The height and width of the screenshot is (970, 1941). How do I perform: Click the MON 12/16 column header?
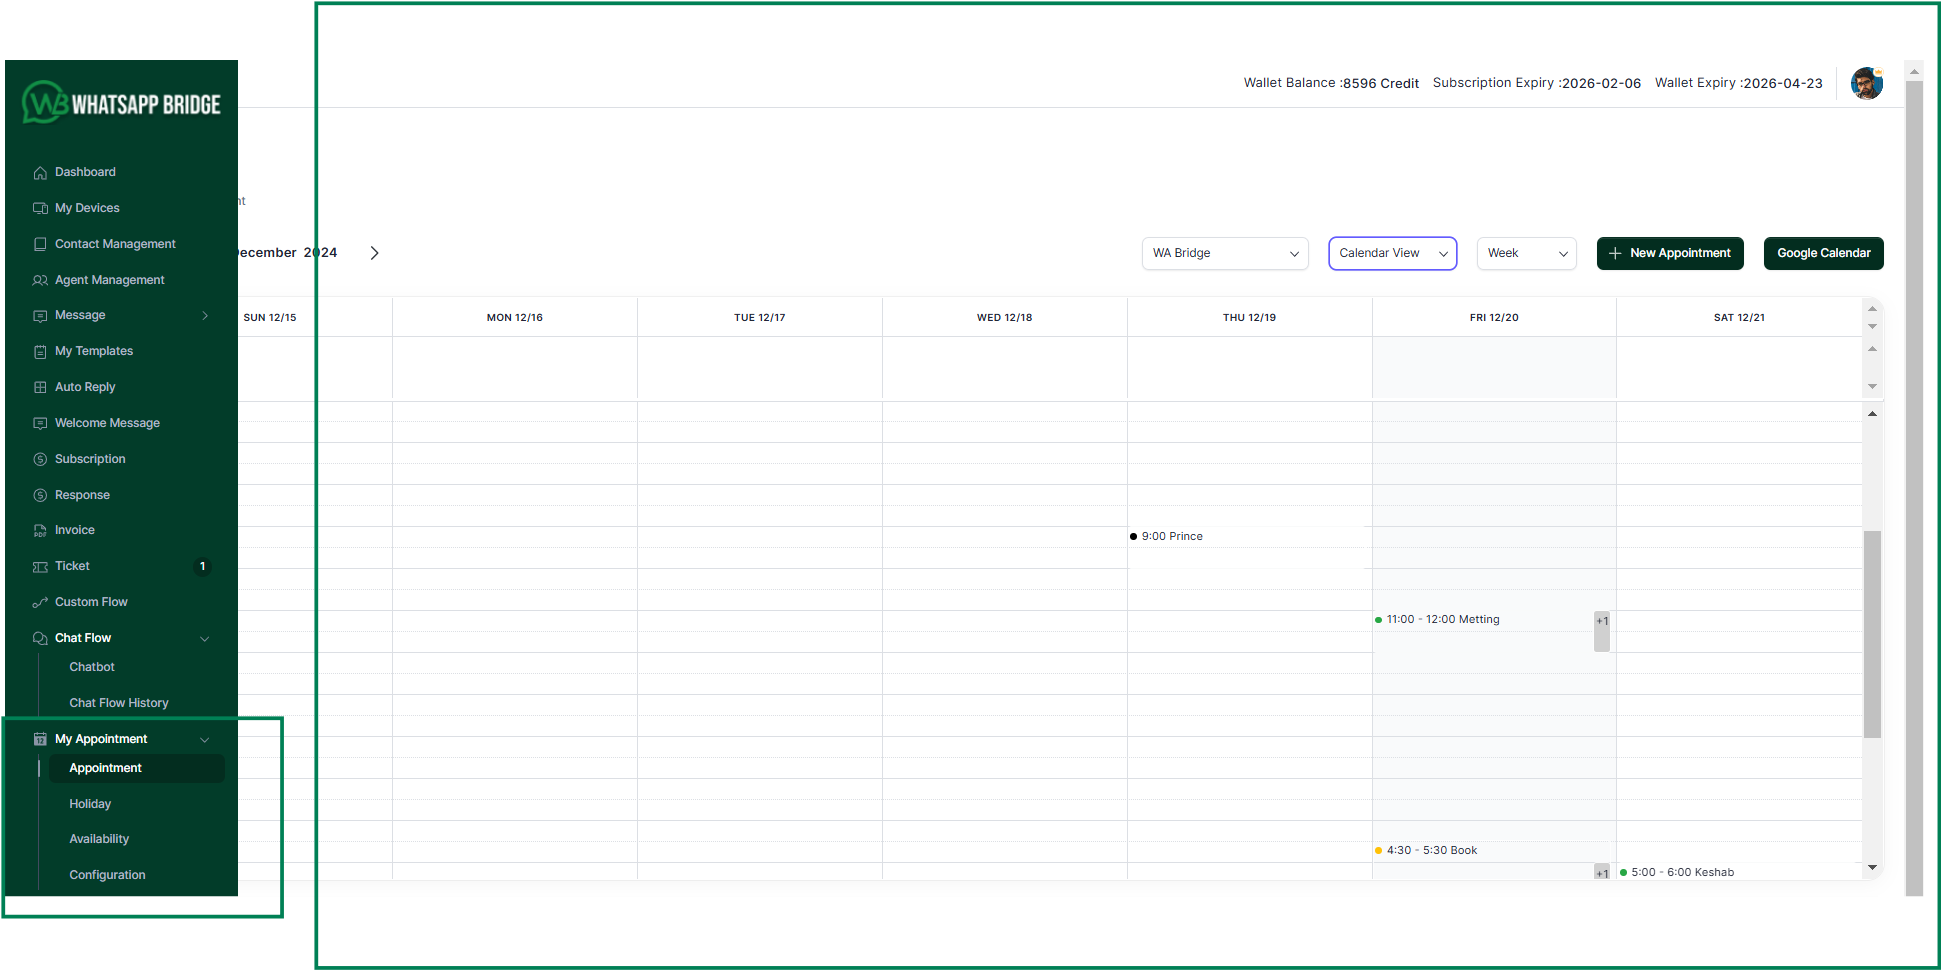click(515, 317)
